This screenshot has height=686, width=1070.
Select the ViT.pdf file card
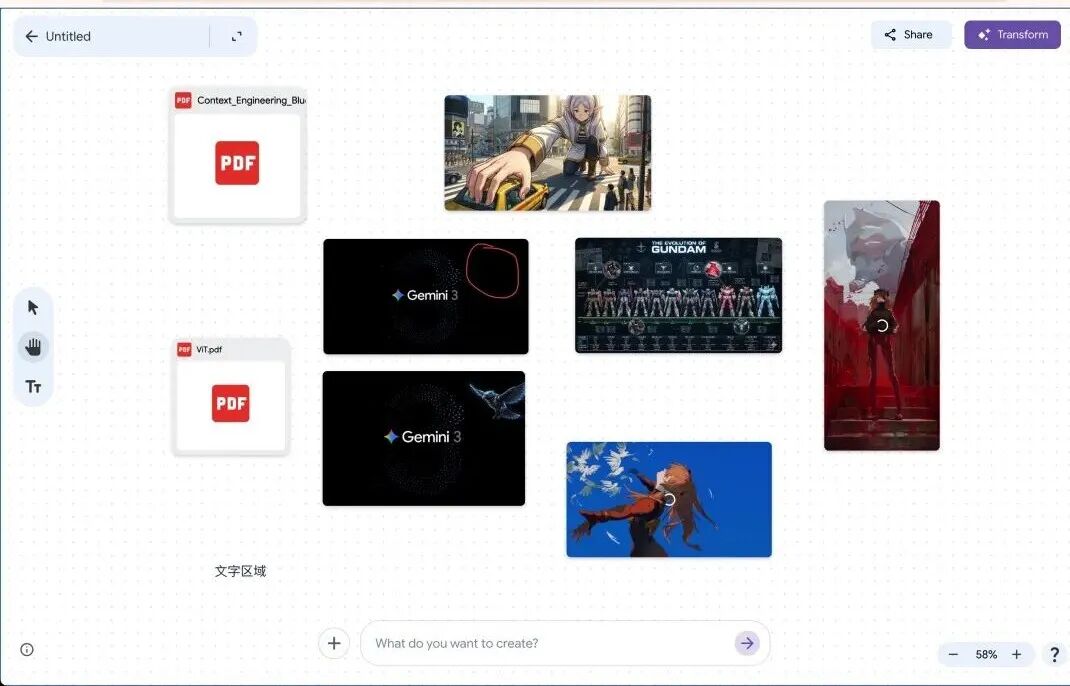tap(231, 397)
